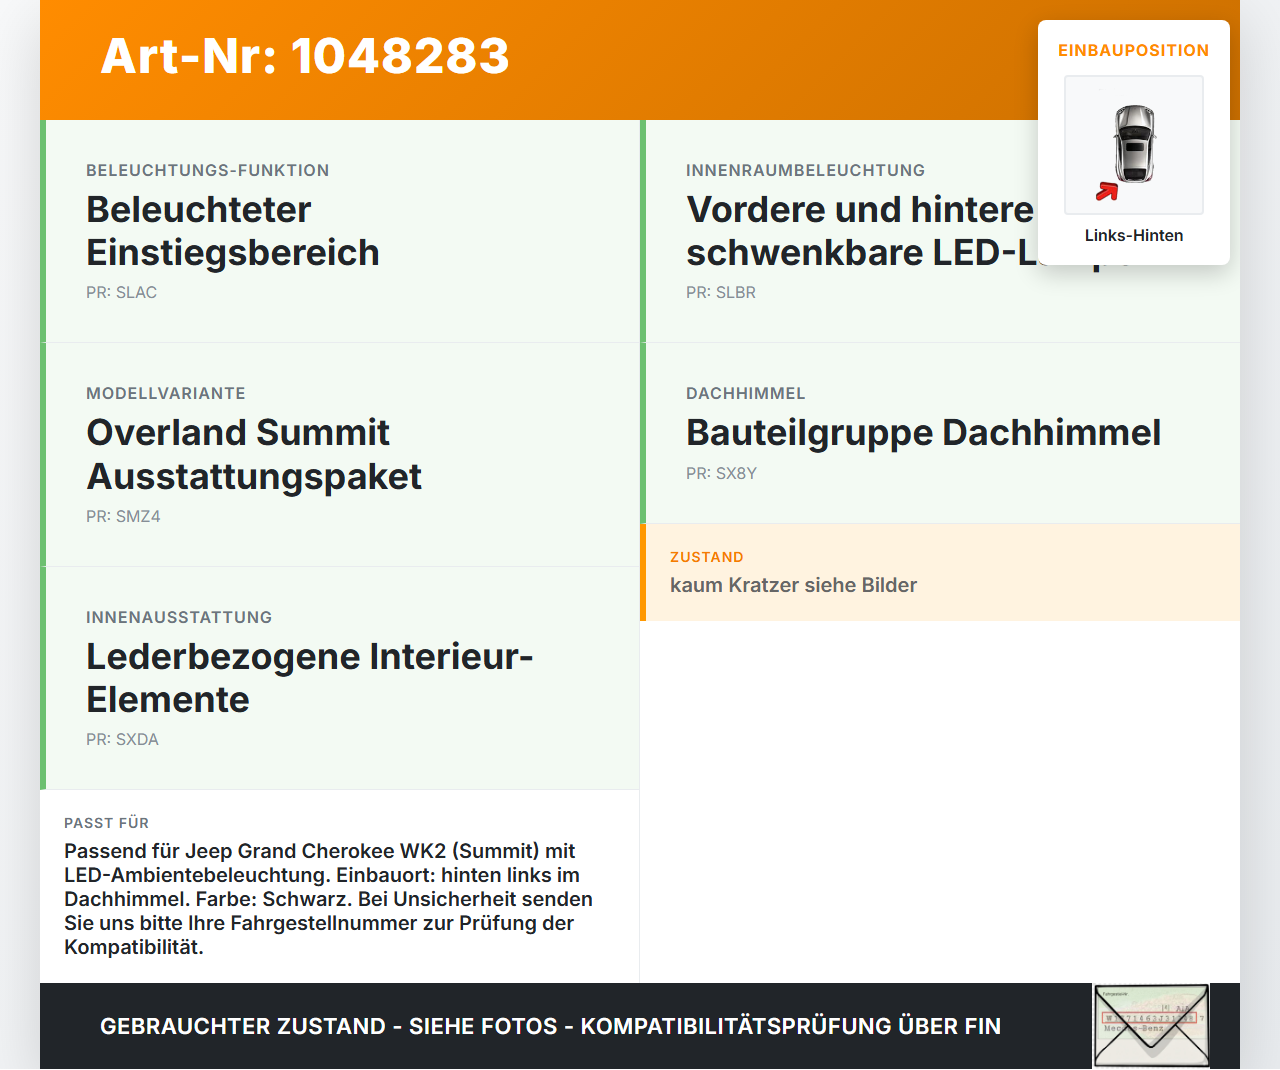The image size is (1280, 1070).
Task: Select Lederbezogene Interieur-Elemente card
Action: point(340,678)
